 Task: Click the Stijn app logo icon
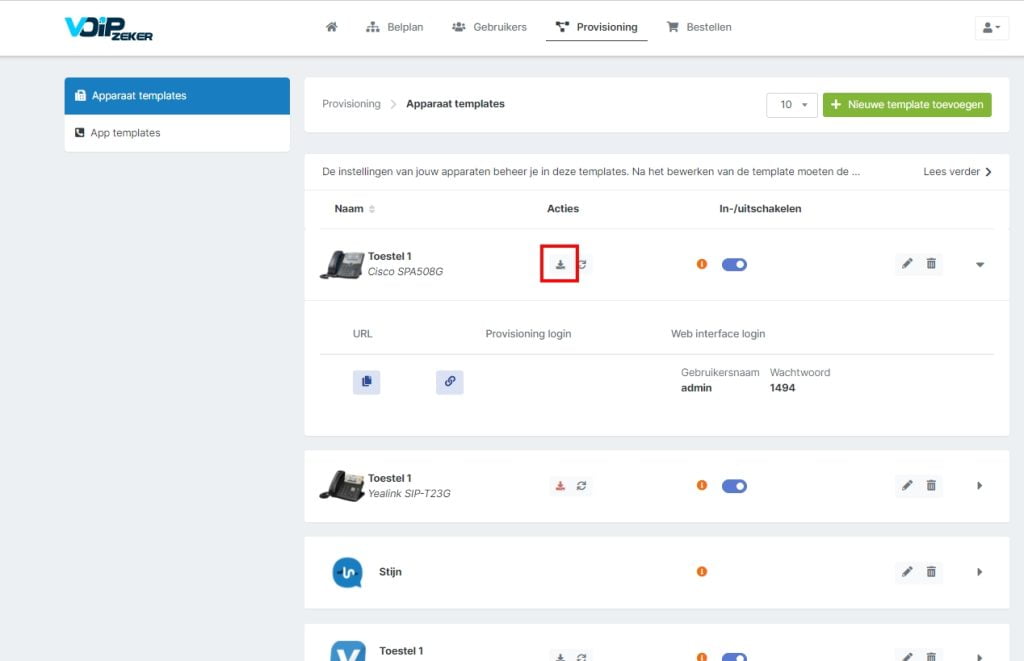pyautogui.click(x=347, y=572)
